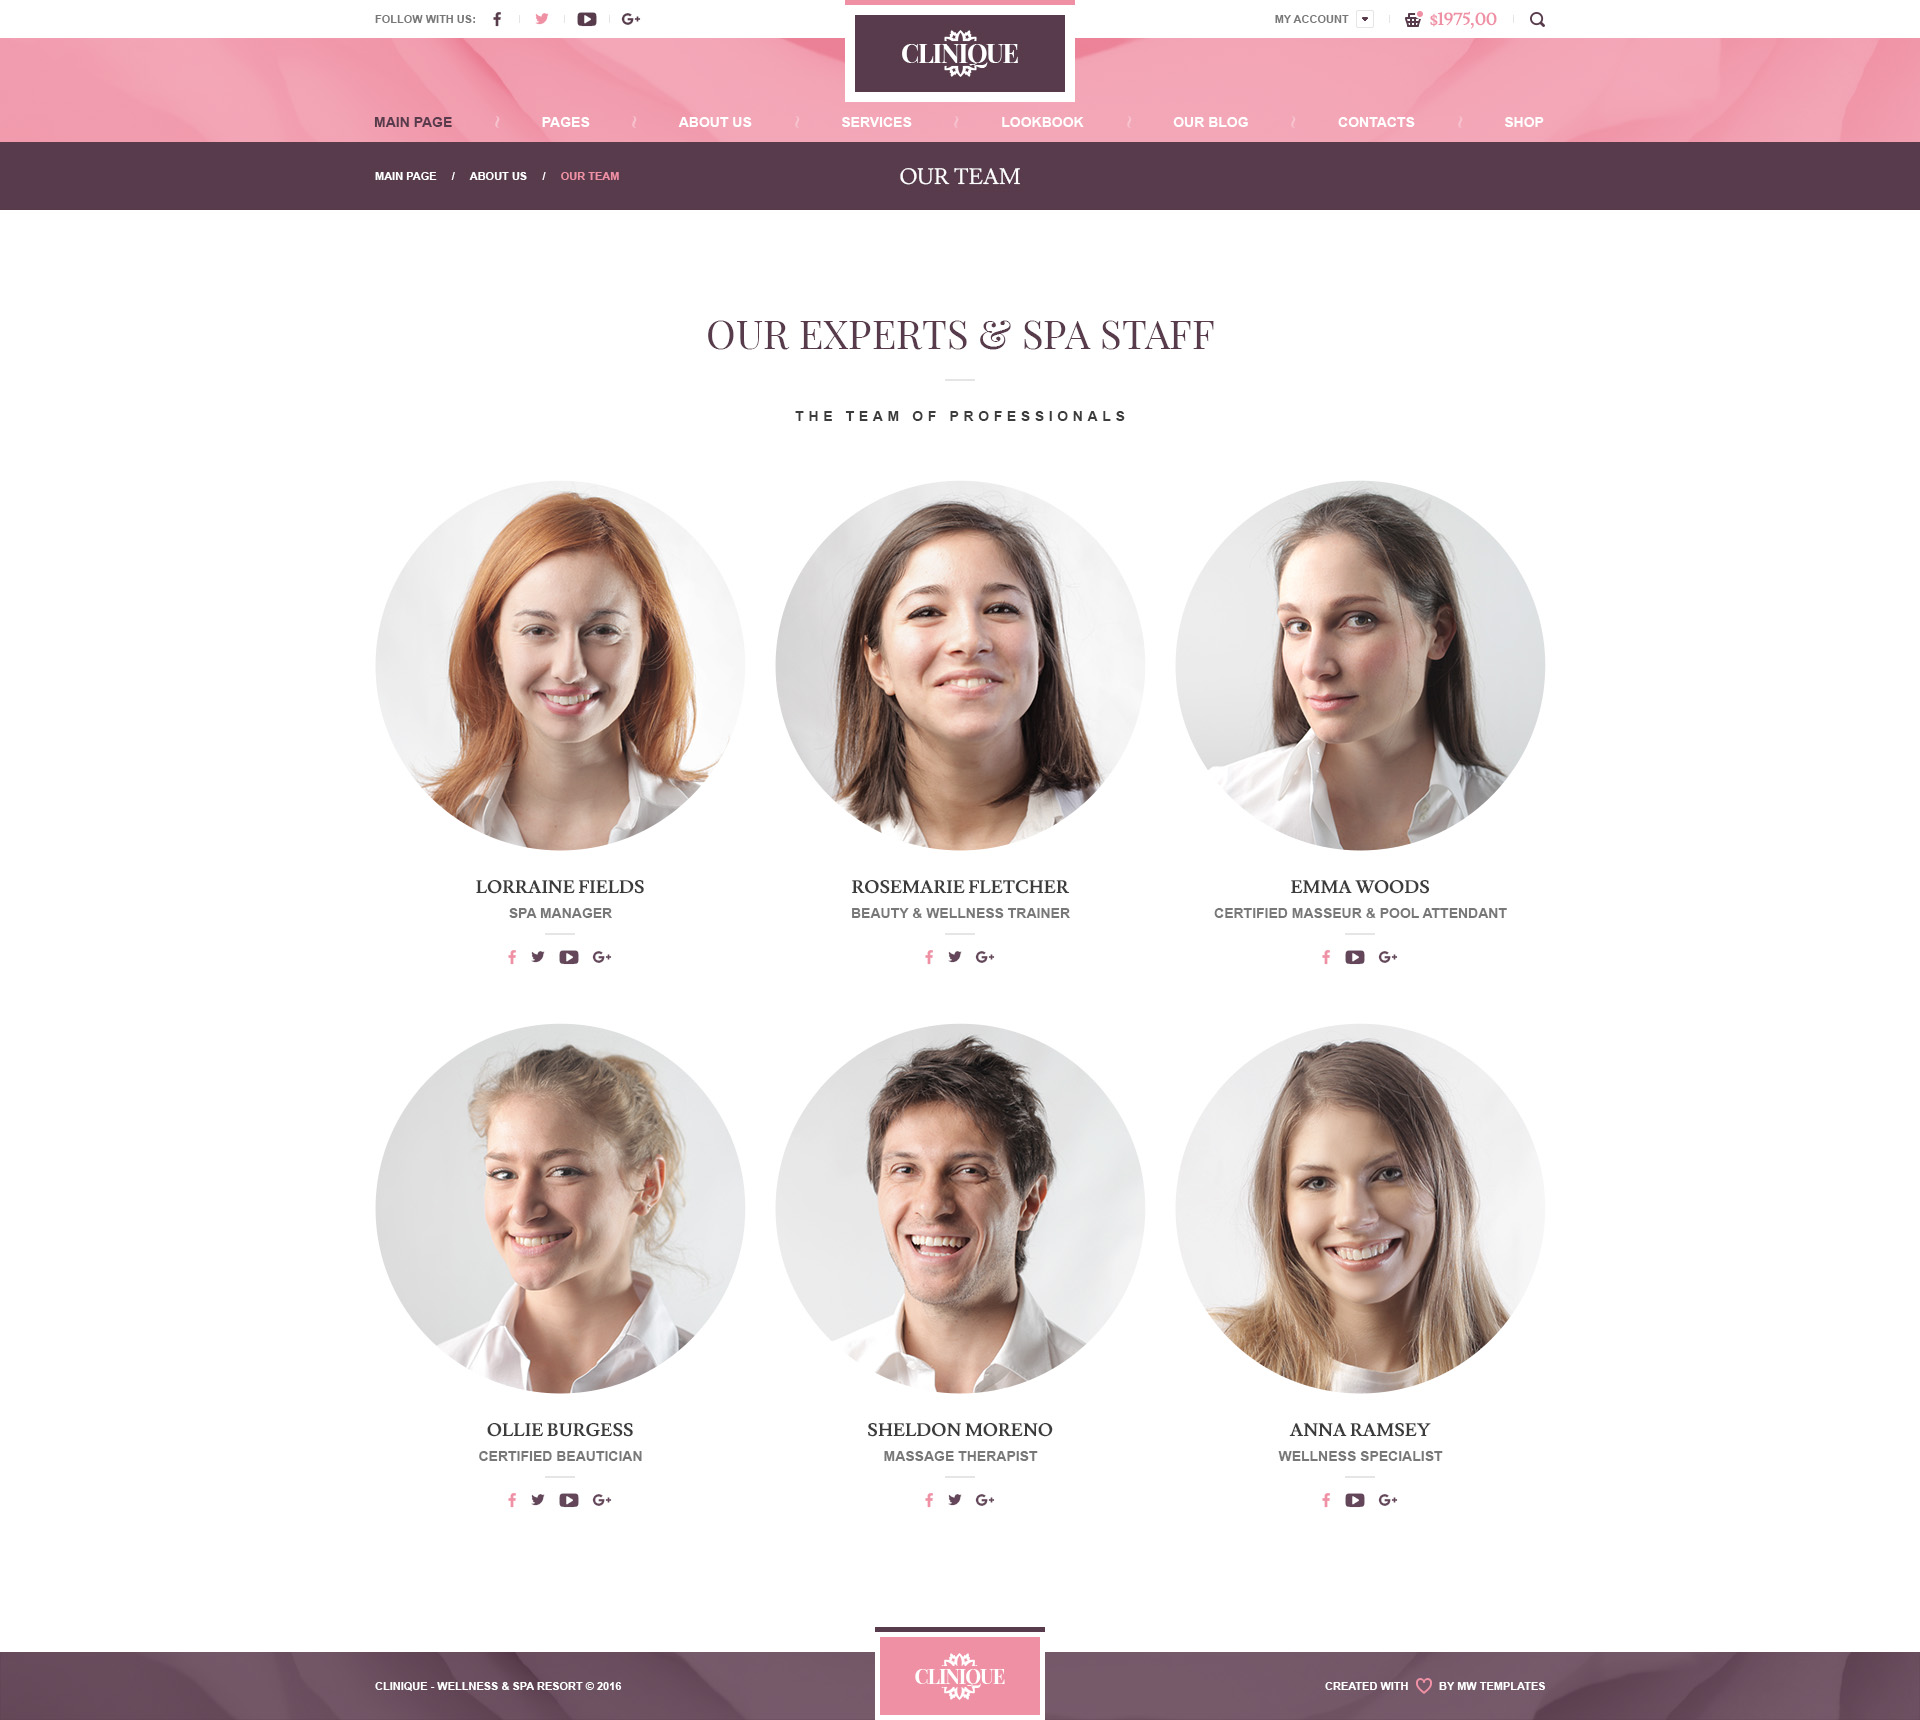
Task: Open Lorraine Fields' YouTube icon
Action: pyautogui.click(x=569, y=957)
